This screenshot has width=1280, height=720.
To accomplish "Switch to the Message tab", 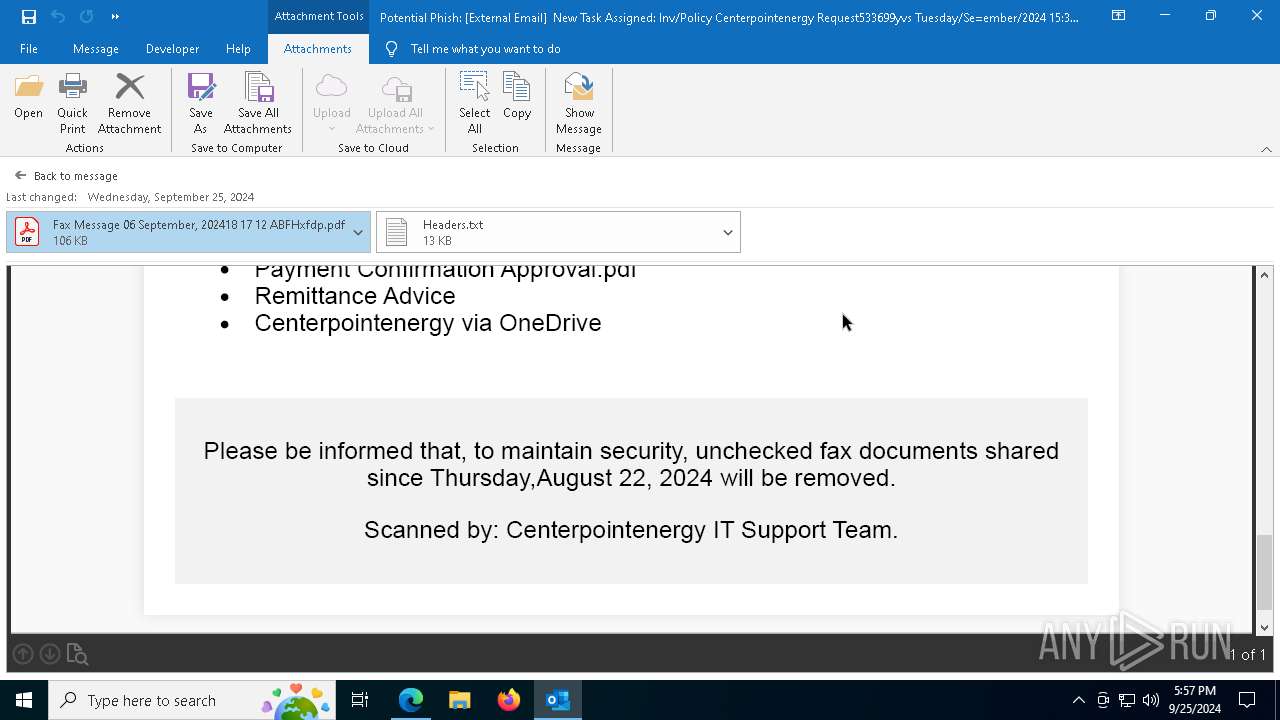I will [x=96, y=48].
